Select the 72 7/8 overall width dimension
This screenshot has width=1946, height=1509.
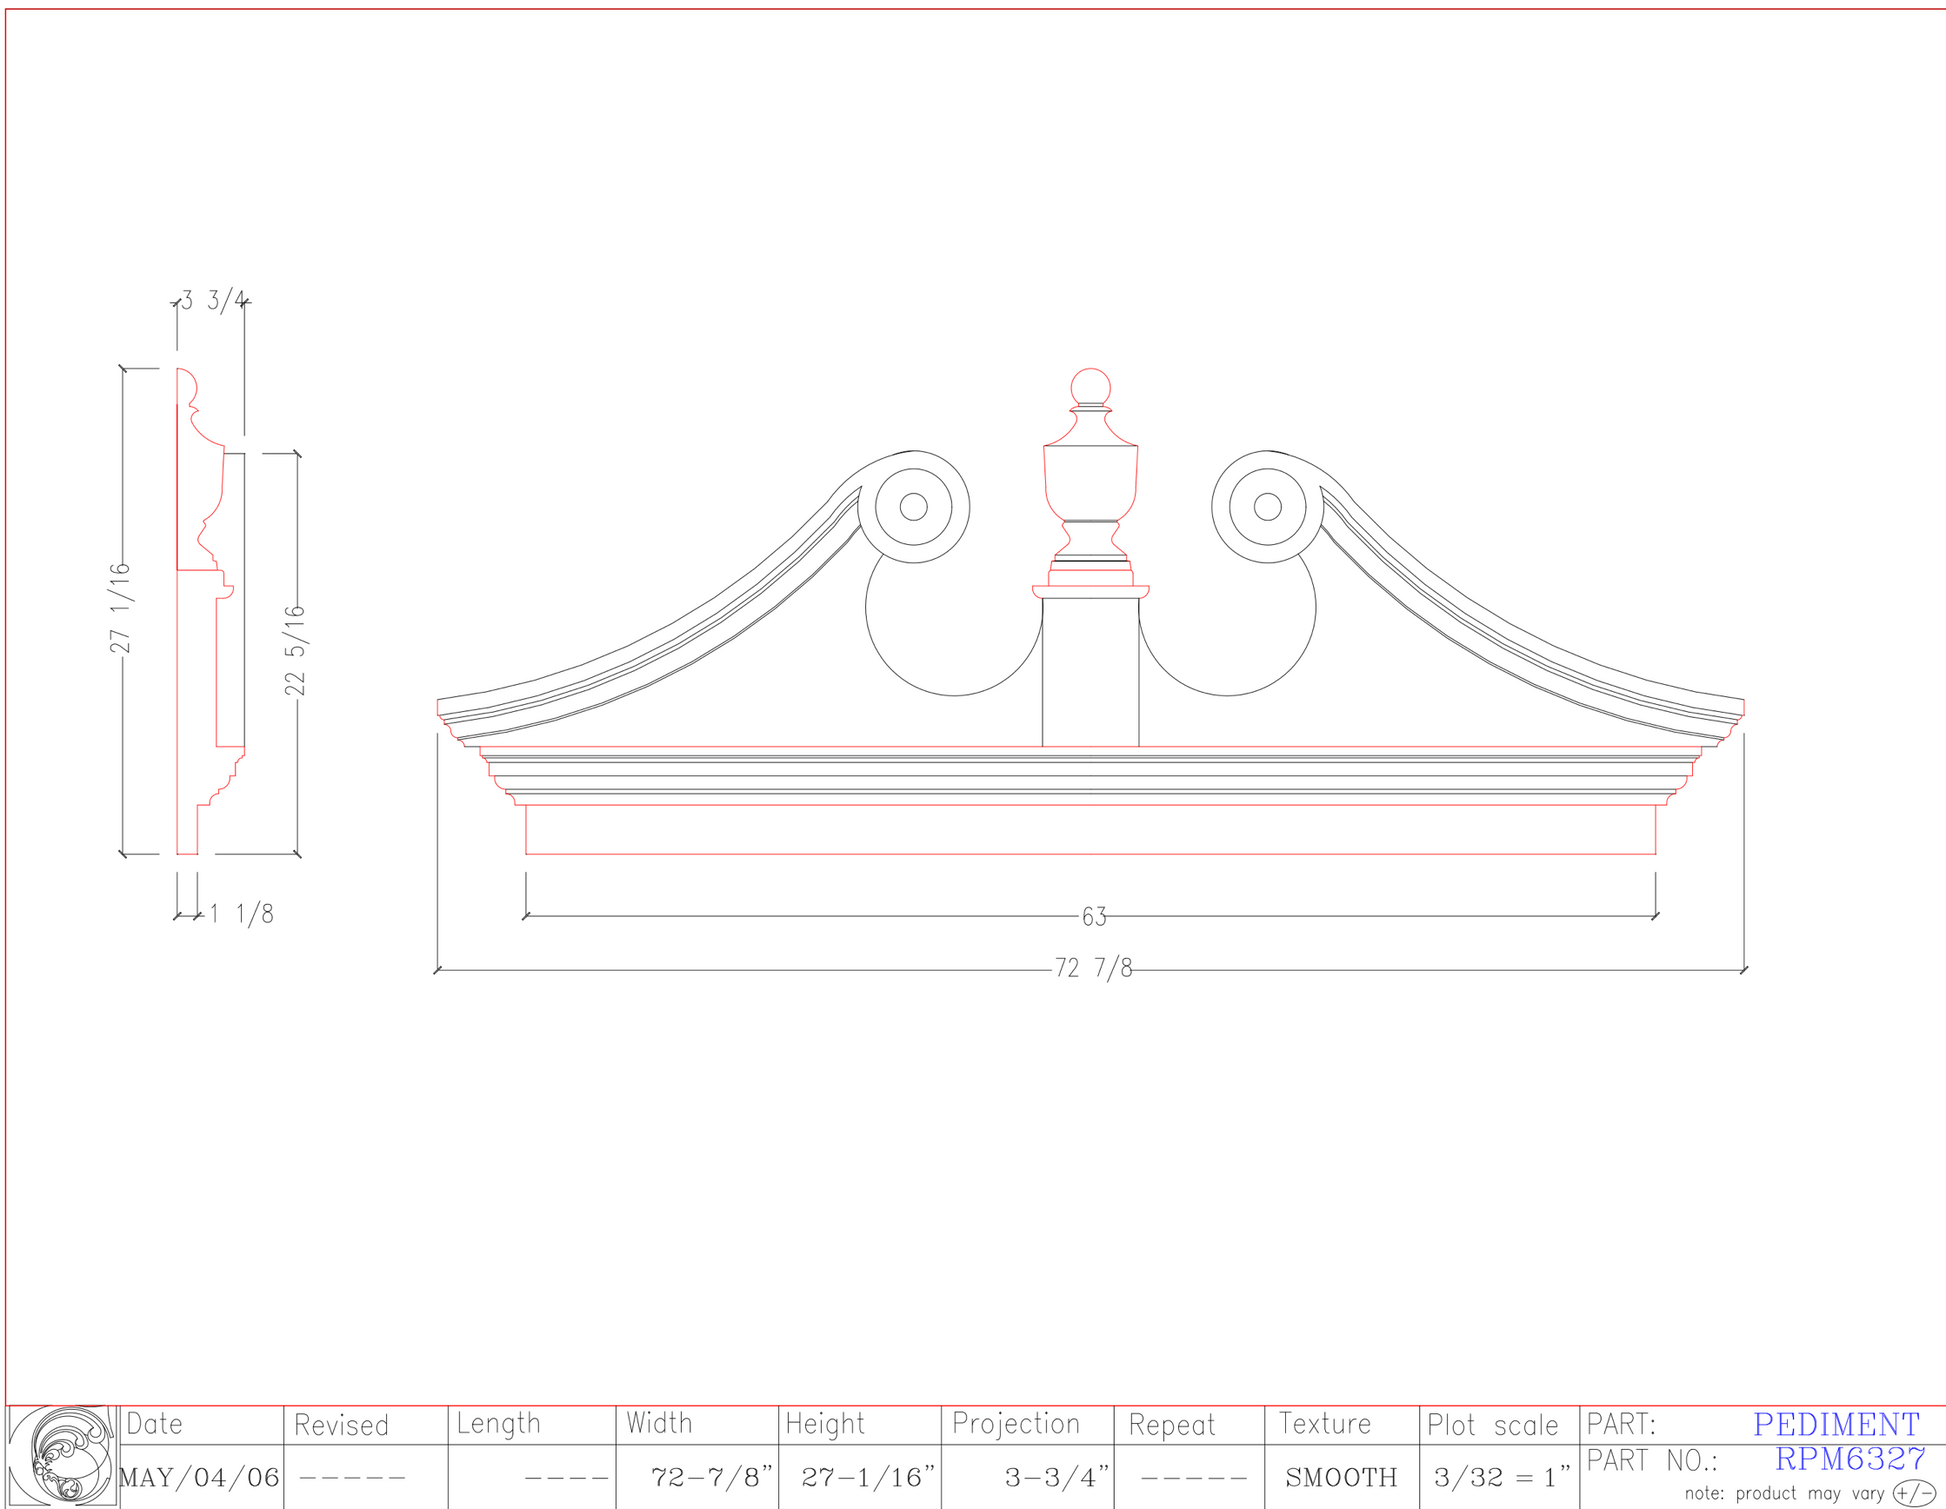[x=1093, y=968]
